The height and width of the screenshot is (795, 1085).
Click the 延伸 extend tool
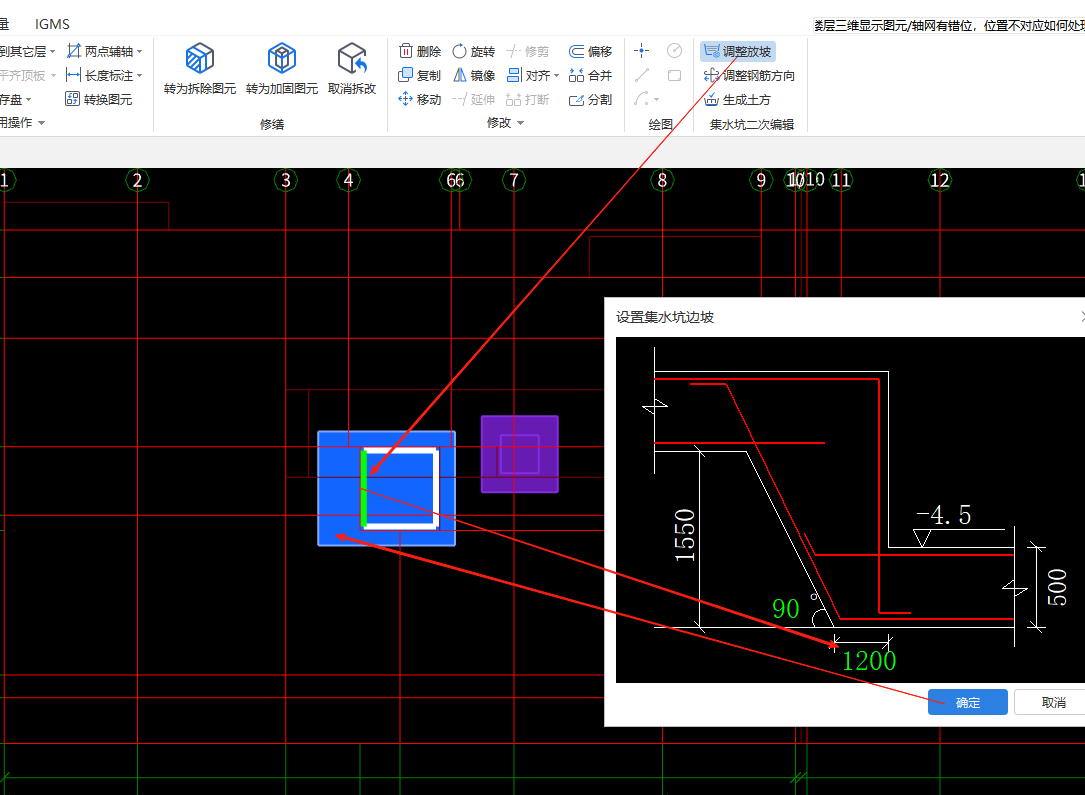pos(473,100)
